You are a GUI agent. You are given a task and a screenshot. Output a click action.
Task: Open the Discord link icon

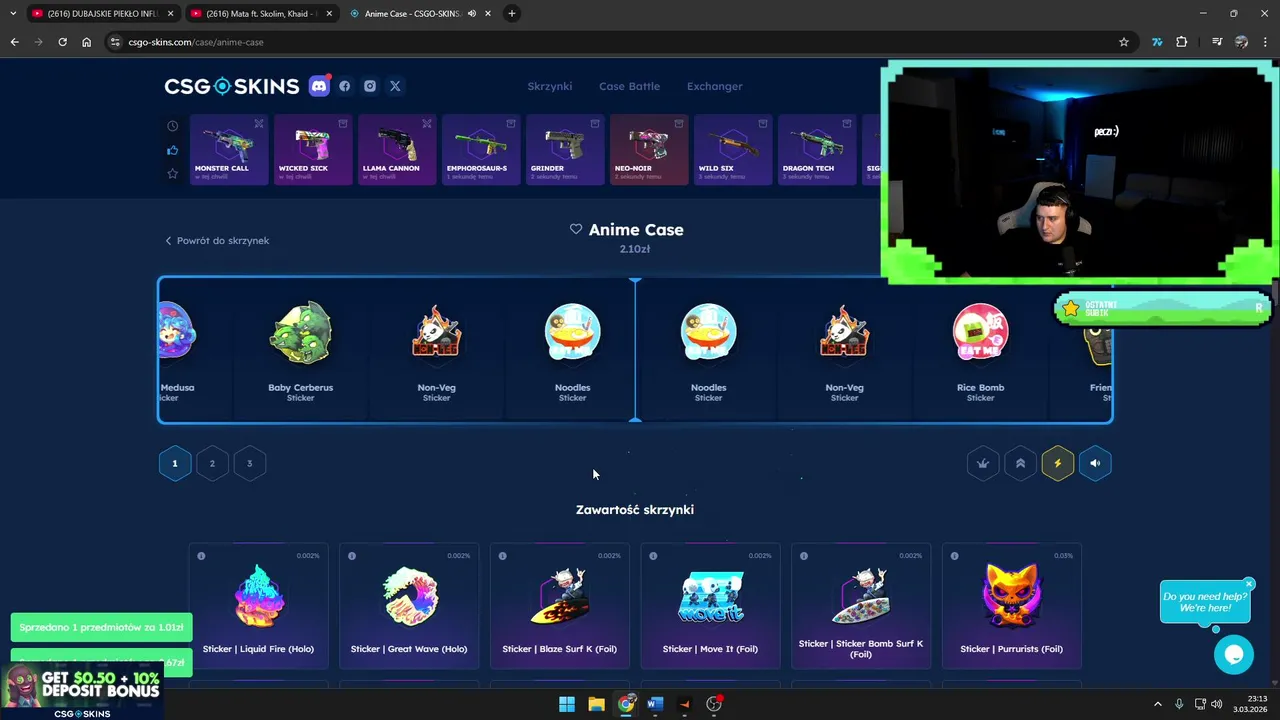(319, 86)
